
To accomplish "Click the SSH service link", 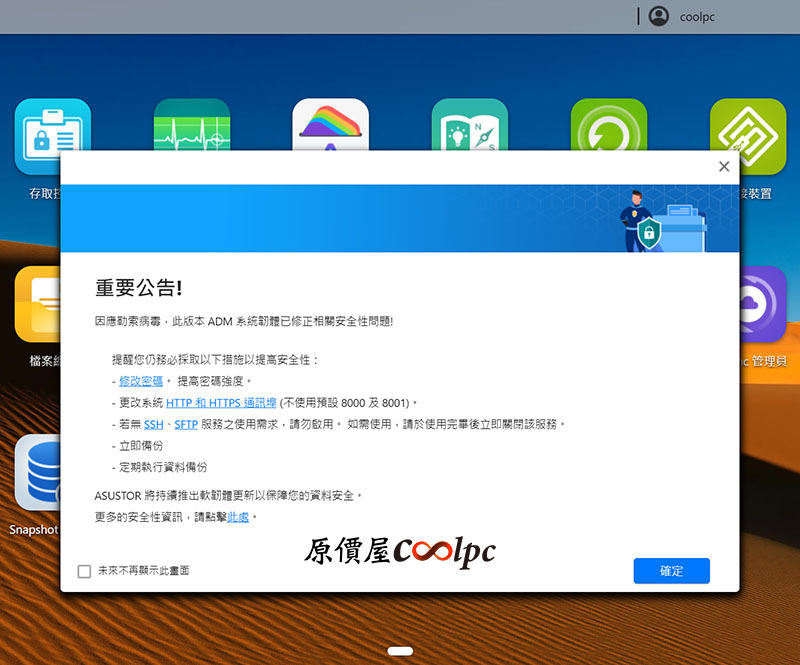I will [x=153, y=424].
